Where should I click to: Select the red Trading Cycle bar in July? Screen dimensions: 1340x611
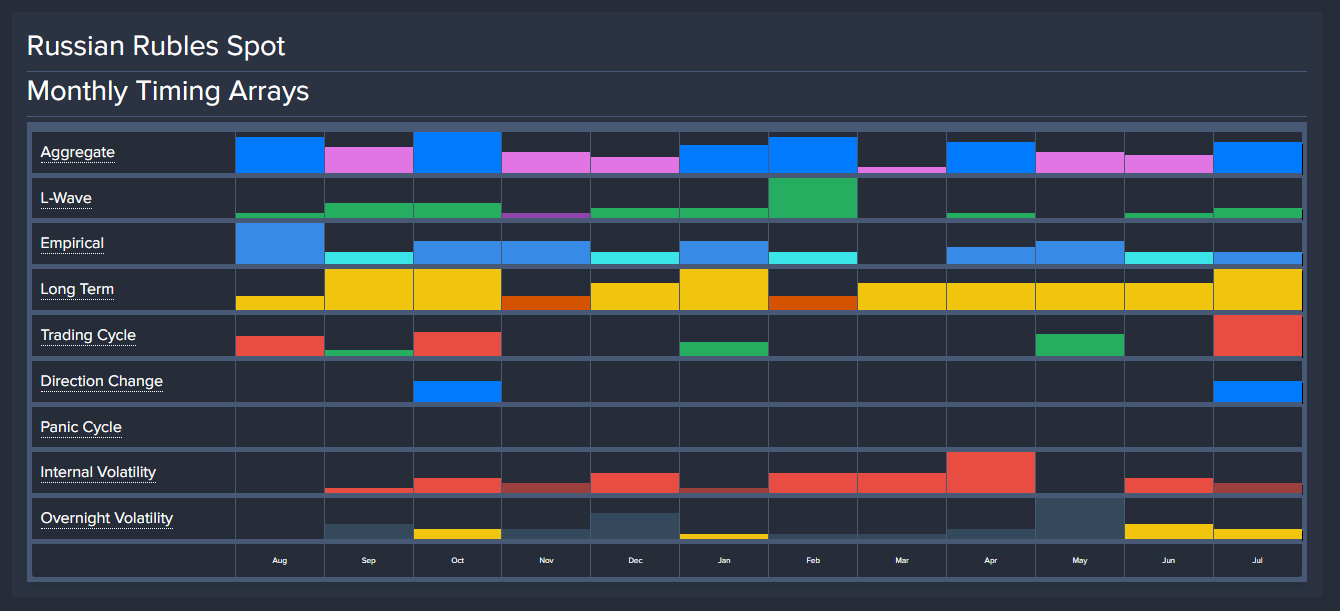[x=1257, y=336]
